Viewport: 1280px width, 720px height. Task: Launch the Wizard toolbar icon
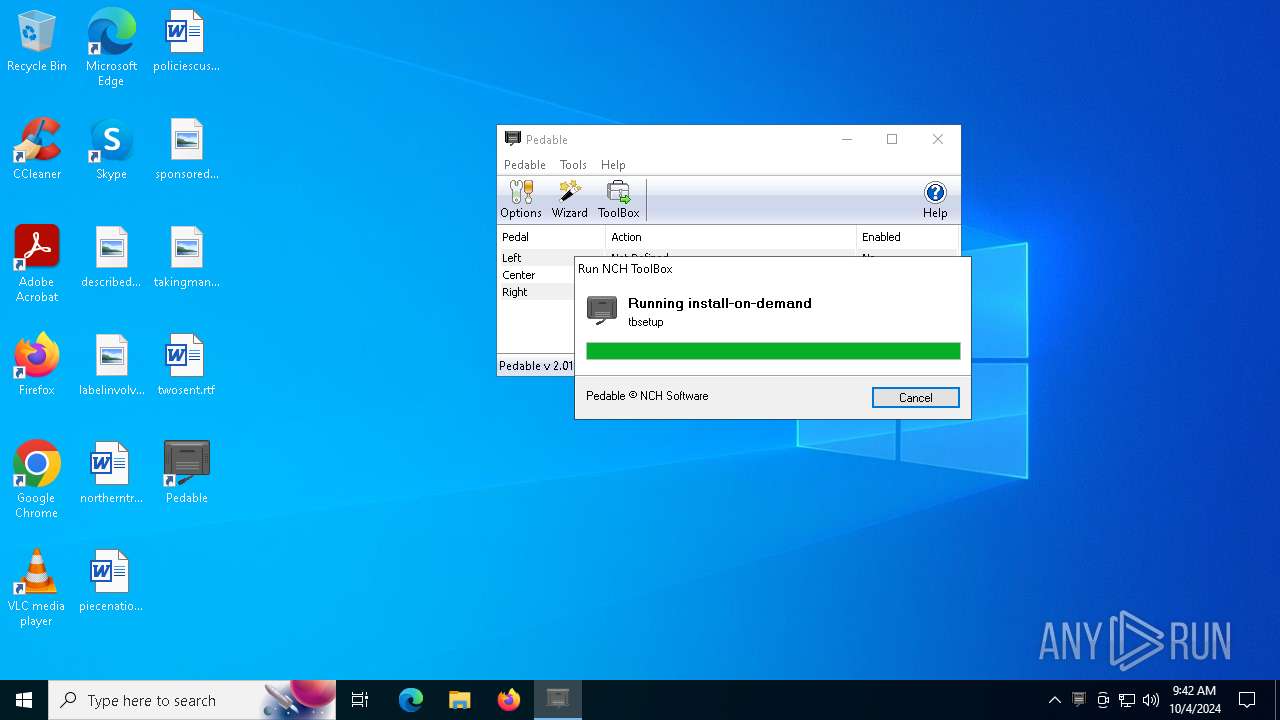point(570,199)
